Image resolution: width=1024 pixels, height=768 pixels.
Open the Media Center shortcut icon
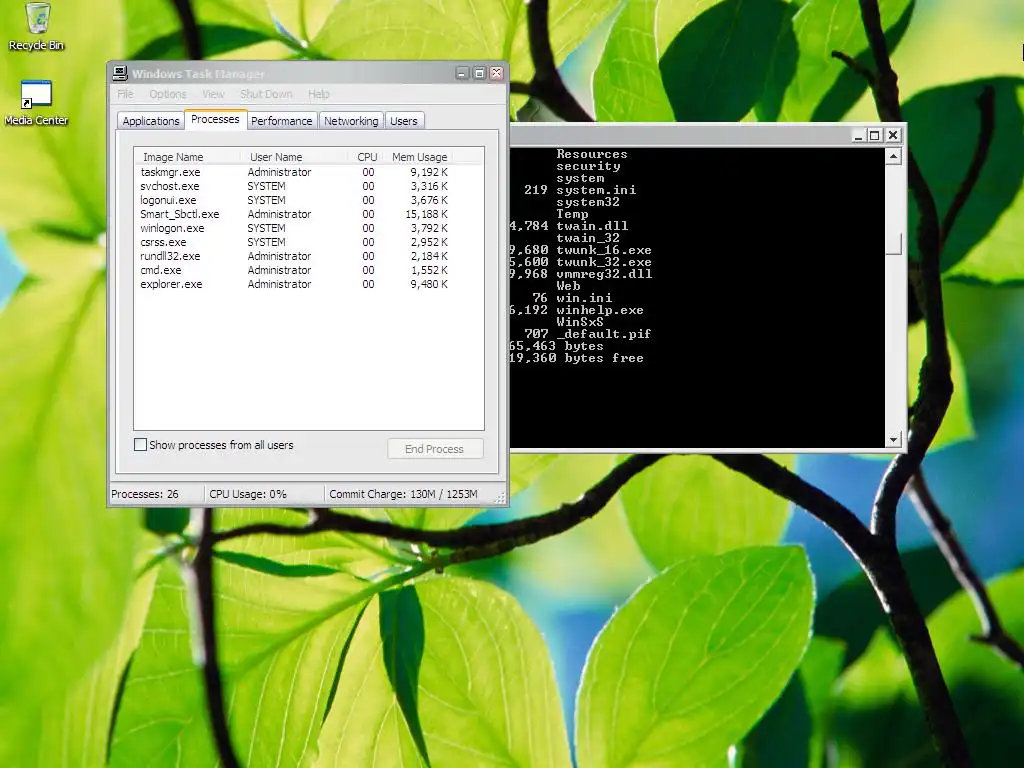click(x=36, y=103)
